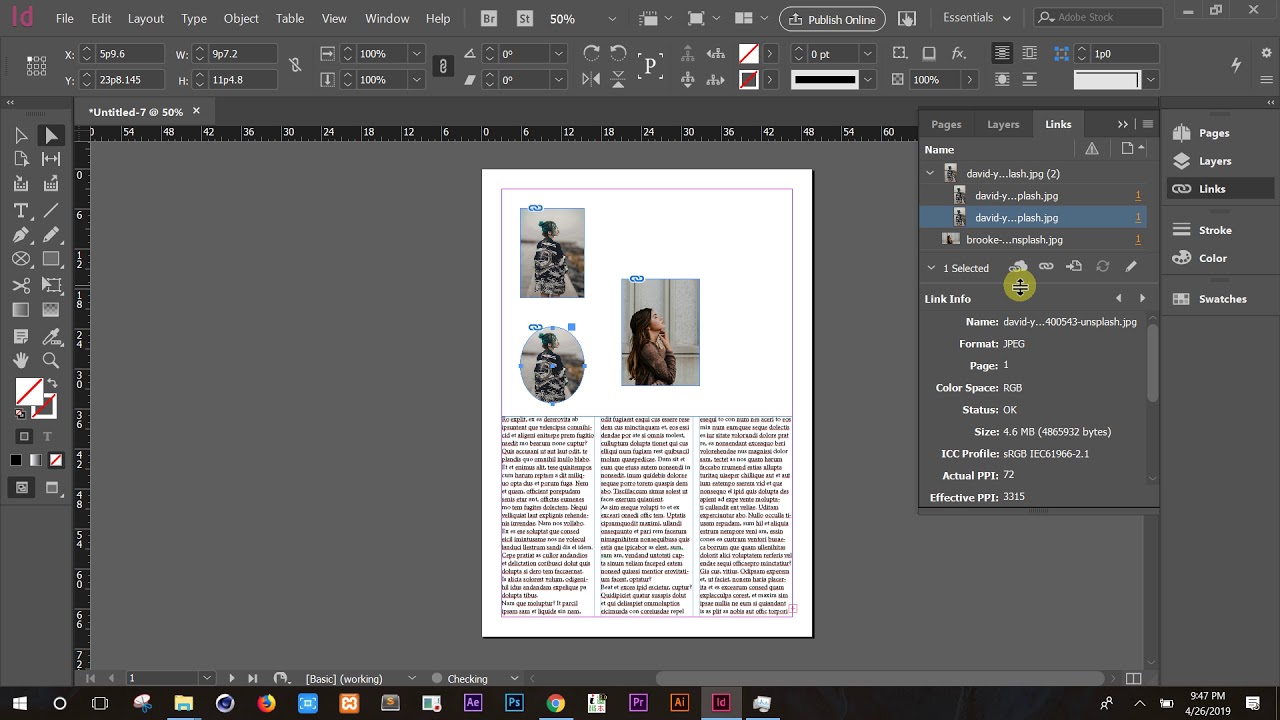
Task: Select the Direct Selection tool
Action: coord(51,136)
